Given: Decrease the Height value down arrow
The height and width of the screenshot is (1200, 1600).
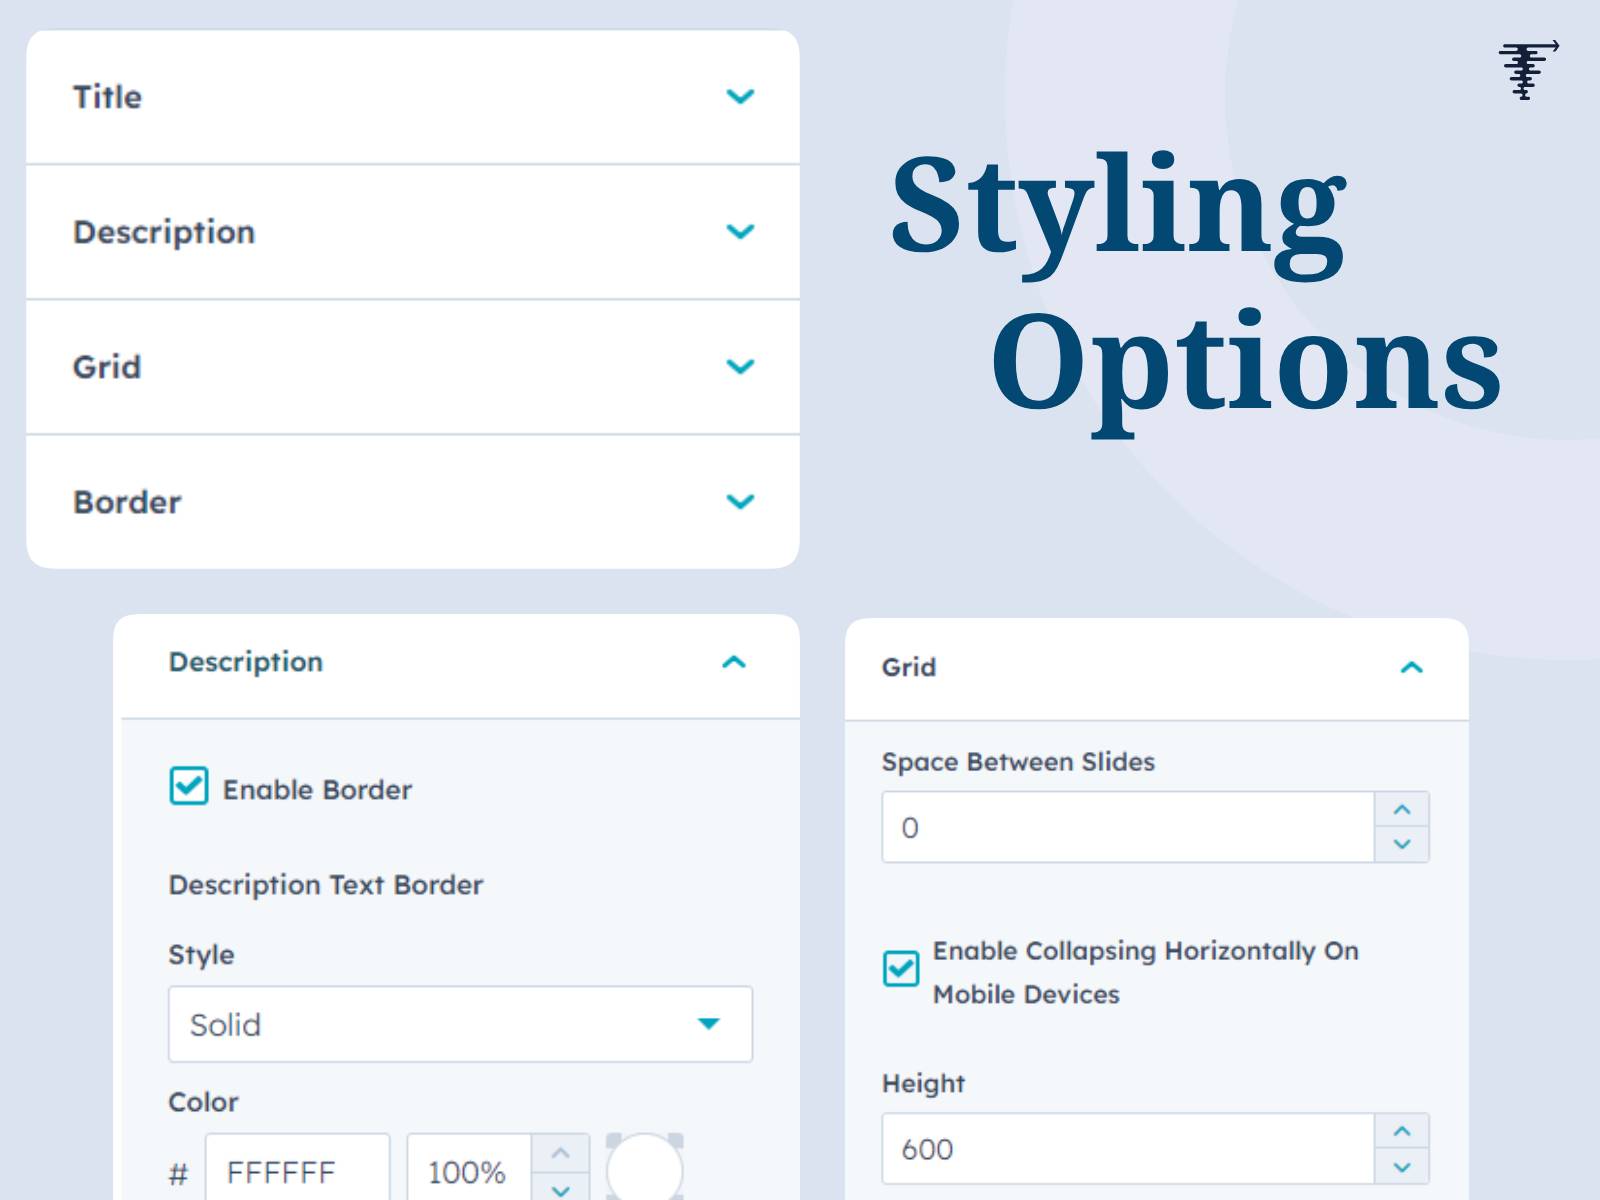Looking at the screenshot, I should click(x=1402, y=1167).
